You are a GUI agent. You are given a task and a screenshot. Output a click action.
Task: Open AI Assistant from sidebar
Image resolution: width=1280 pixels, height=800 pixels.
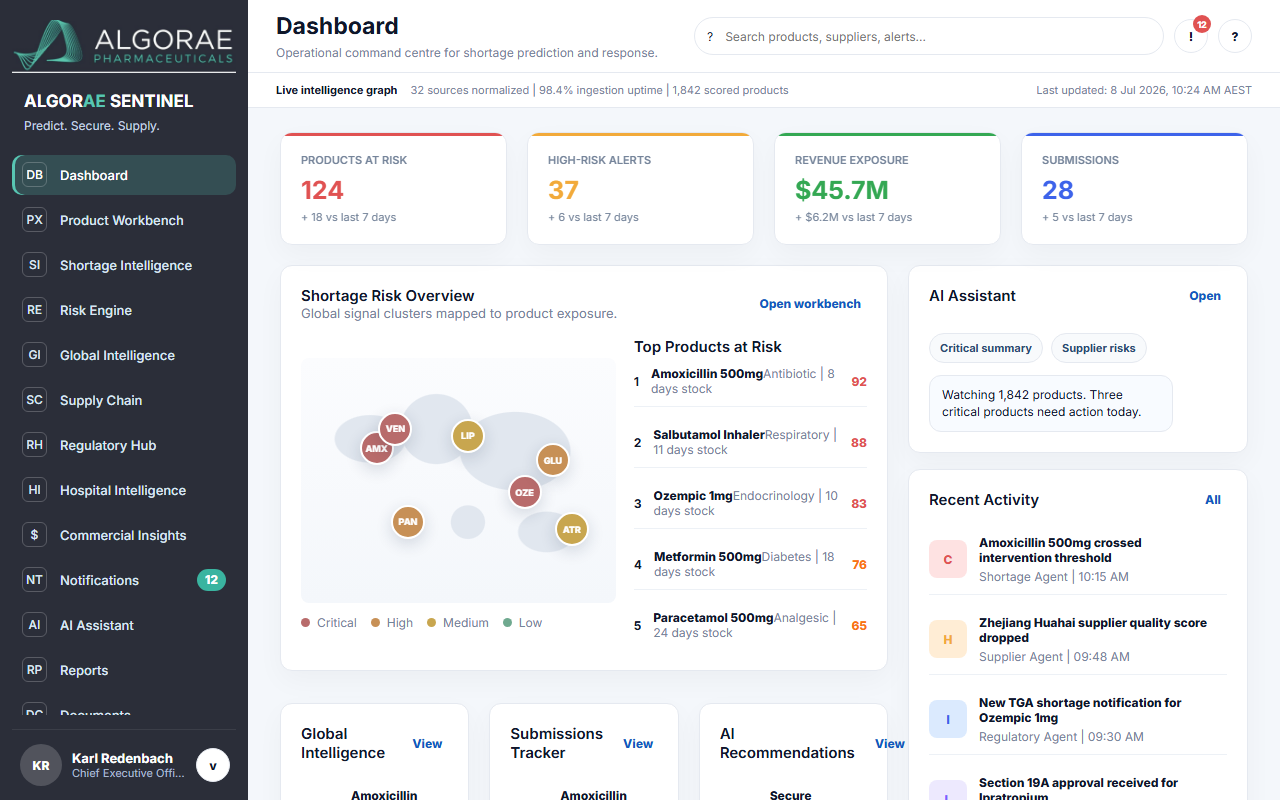pos(124,625)
